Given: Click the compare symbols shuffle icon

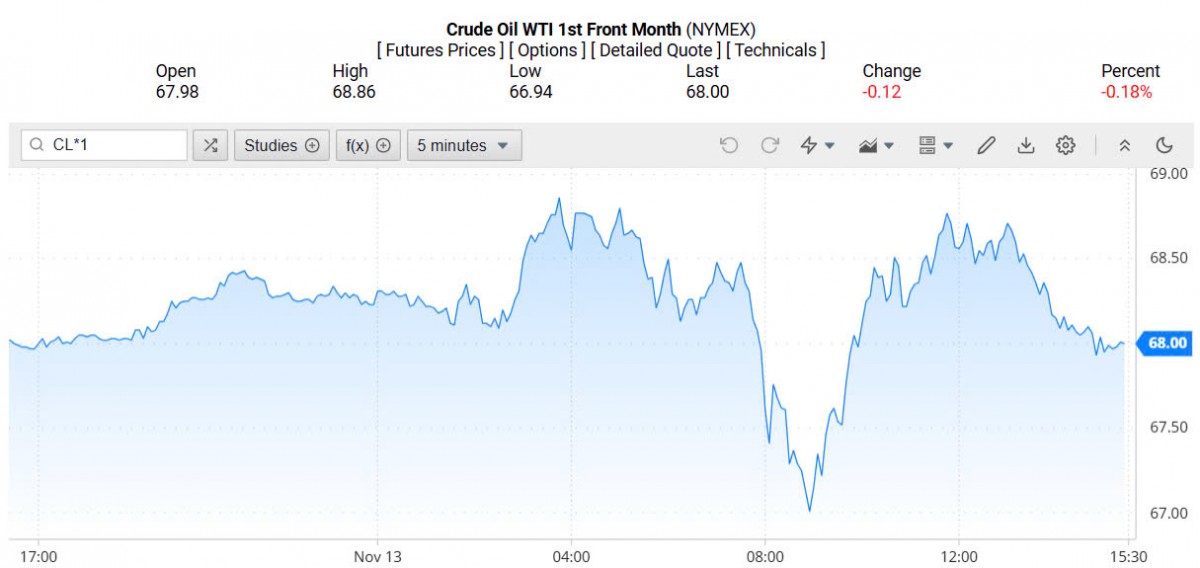Looking at the screenshot, I should coord(210,145).
